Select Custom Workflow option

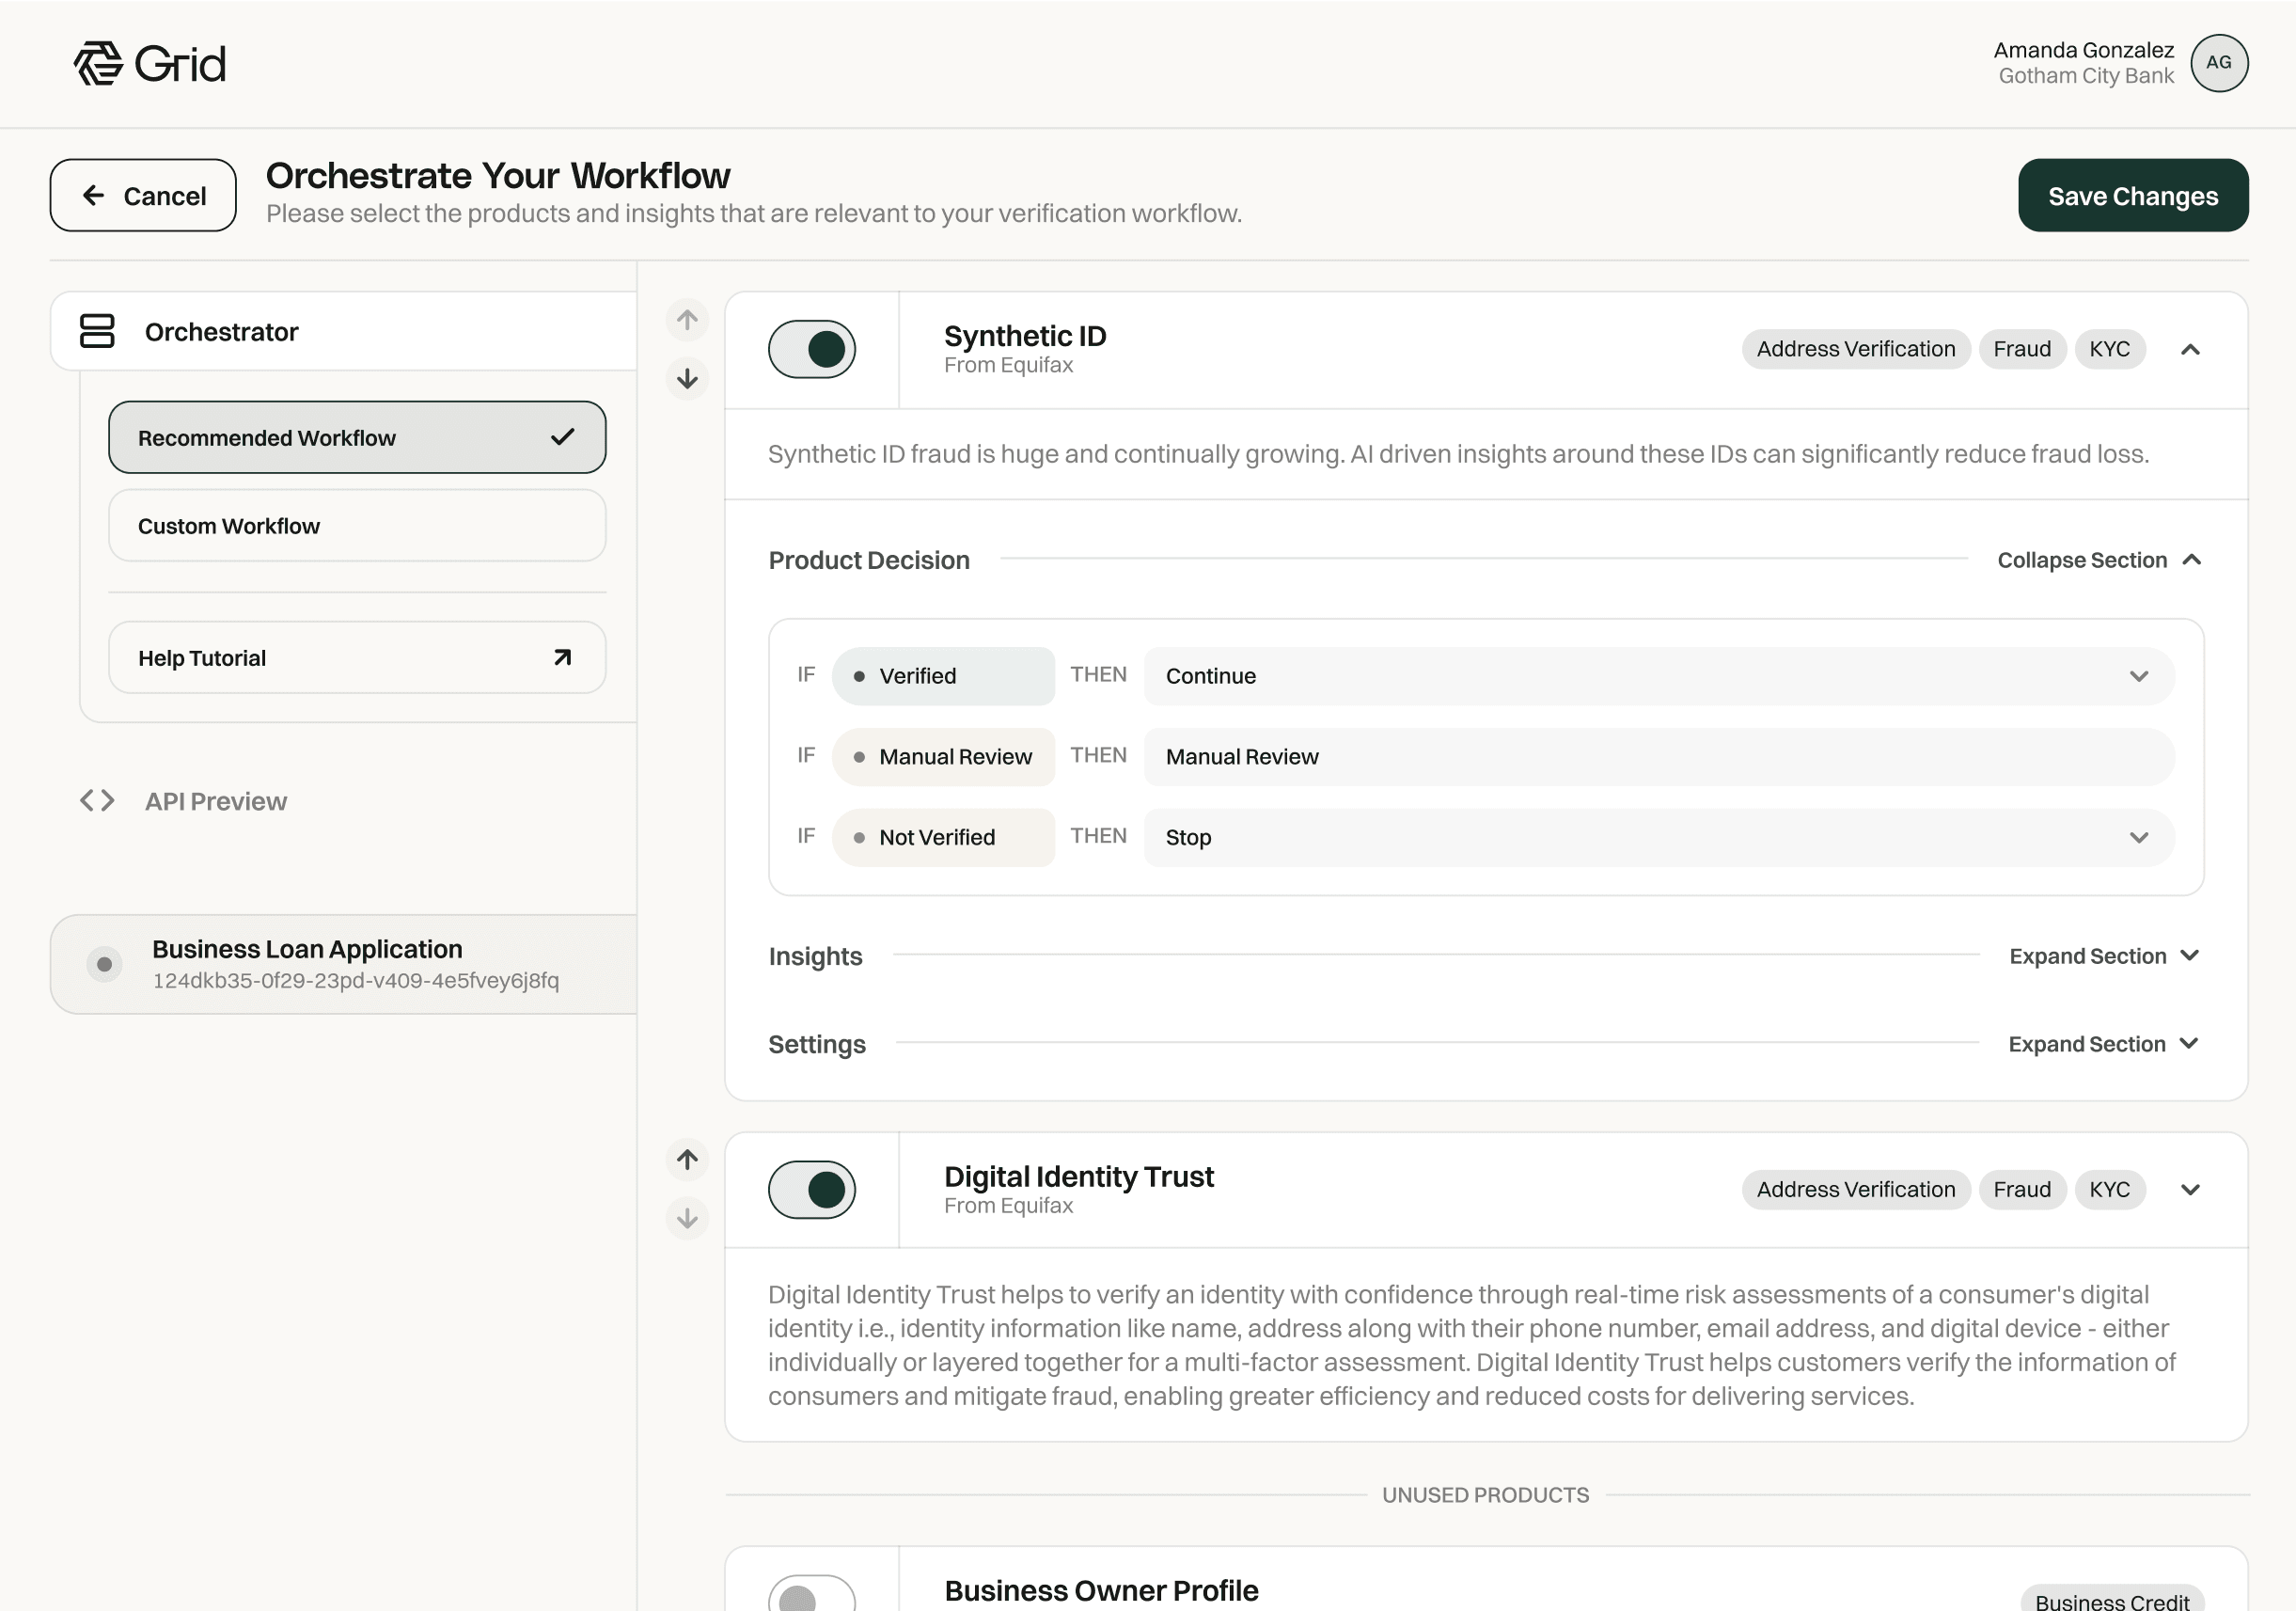pos(357,526)
